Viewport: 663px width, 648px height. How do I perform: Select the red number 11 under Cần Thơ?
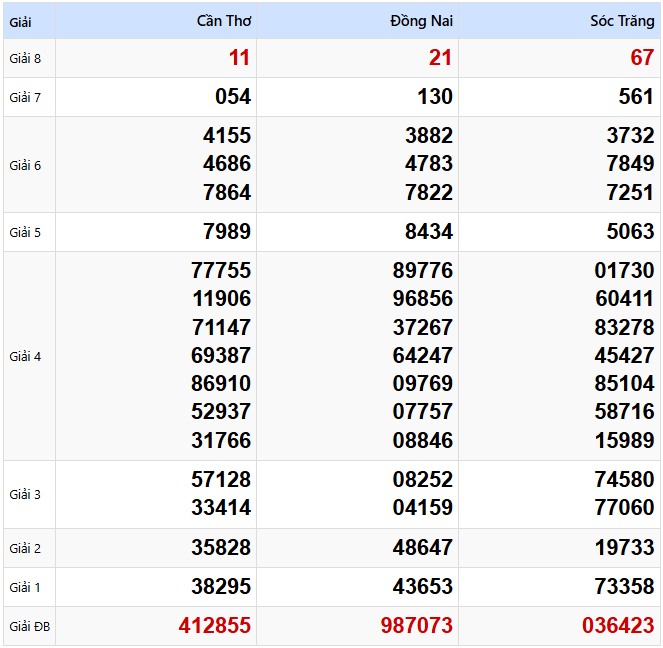click(239, 58)
